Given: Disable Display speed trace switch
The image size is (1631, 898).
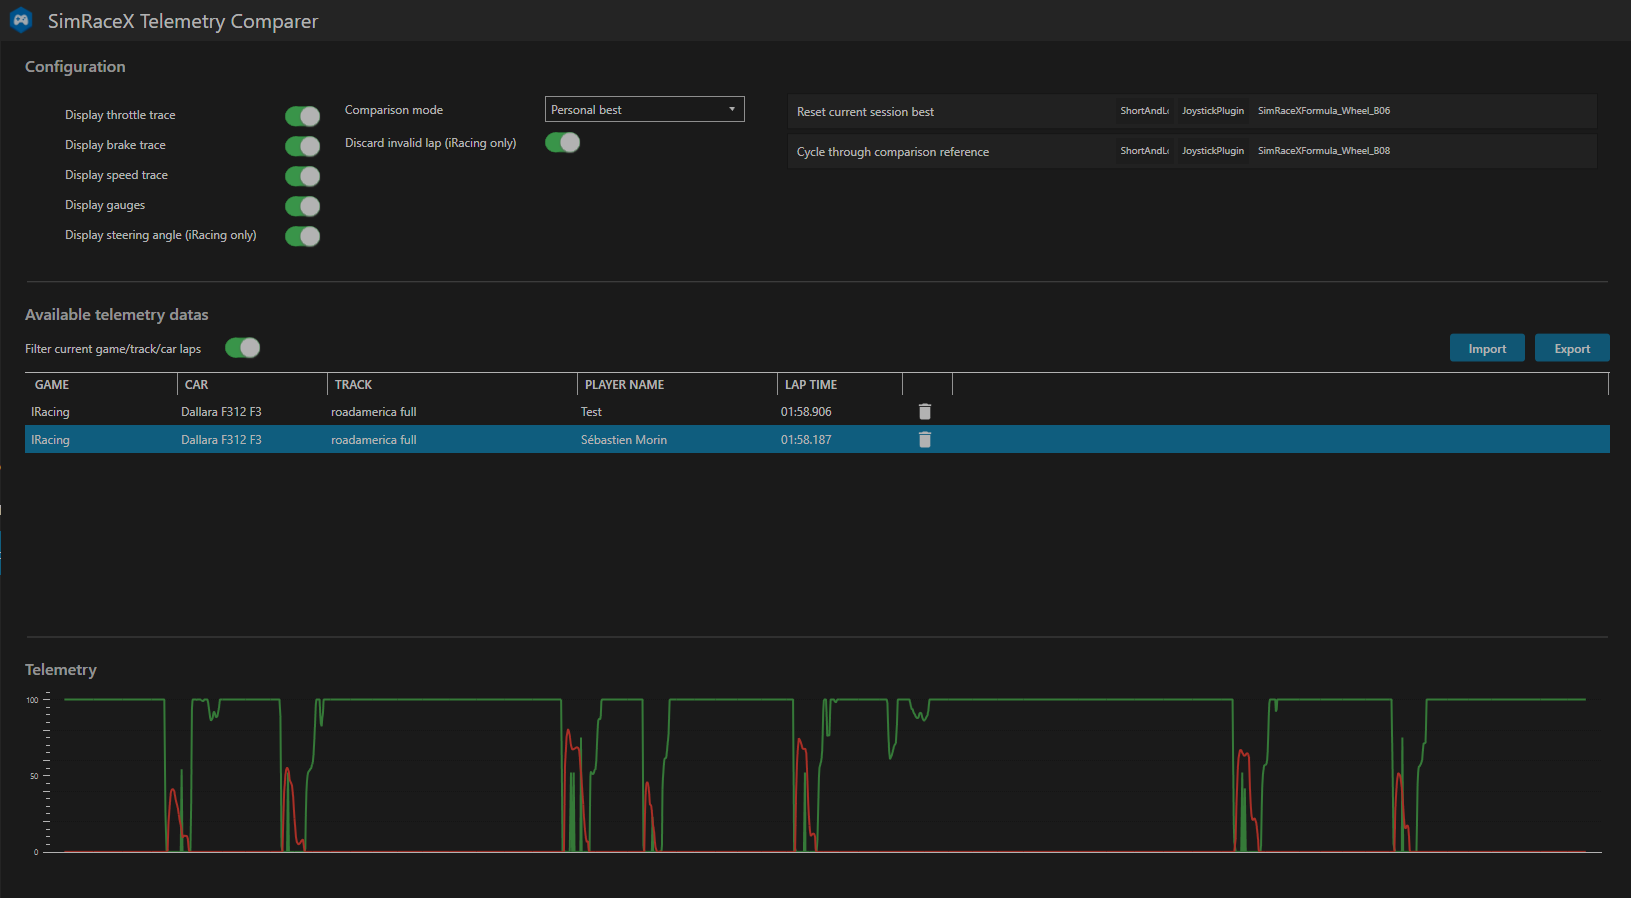Looking at the screenshot, I should 302,176.
